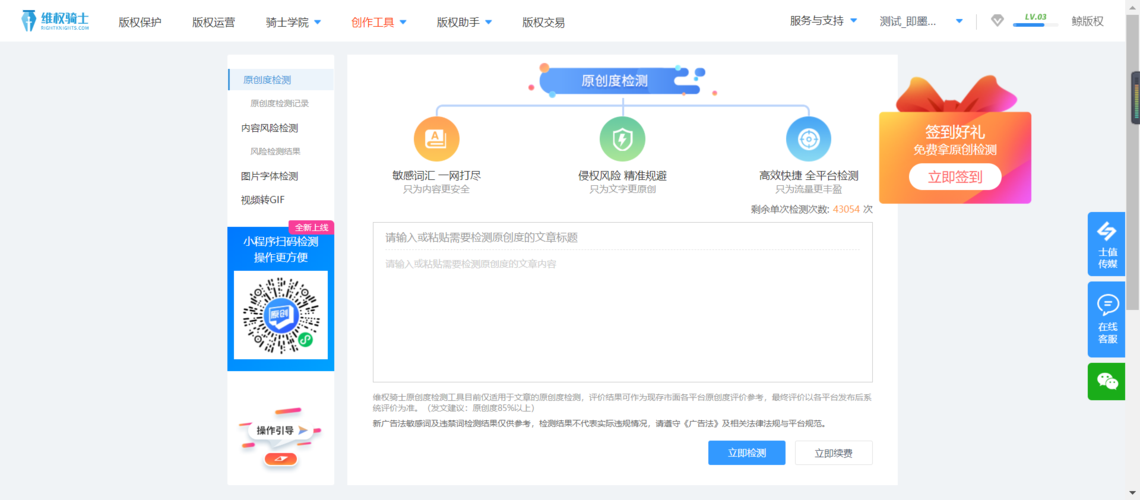Click the 立即续费 button
This screenshot has height=500, width=1140.
[833, 453]
